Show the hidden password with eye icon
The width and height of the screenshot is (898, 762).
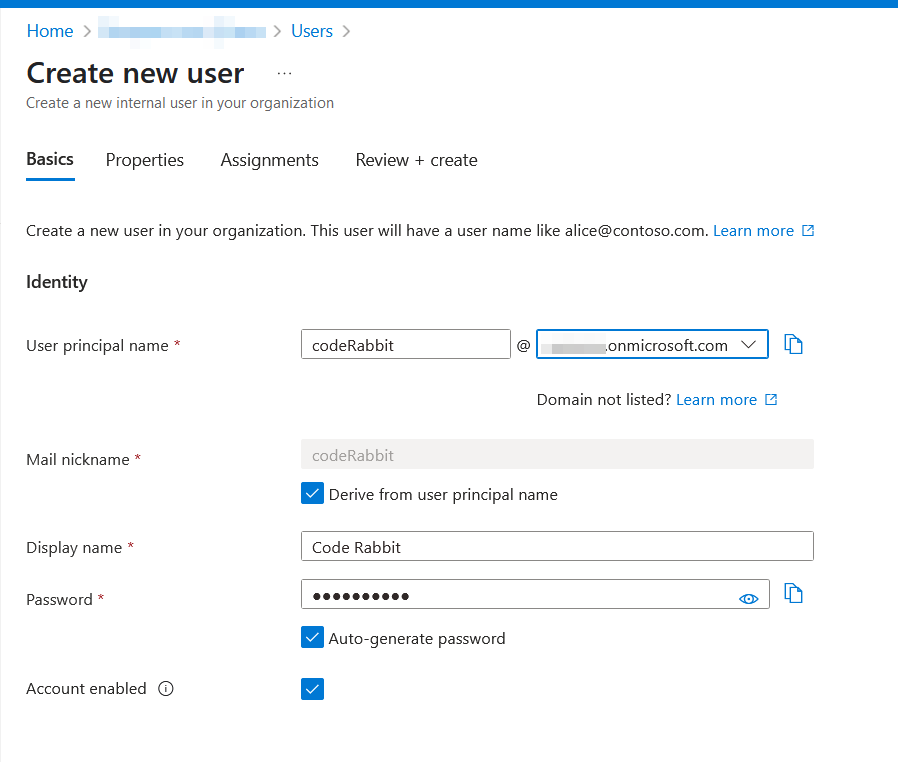[x=749, y=598]
